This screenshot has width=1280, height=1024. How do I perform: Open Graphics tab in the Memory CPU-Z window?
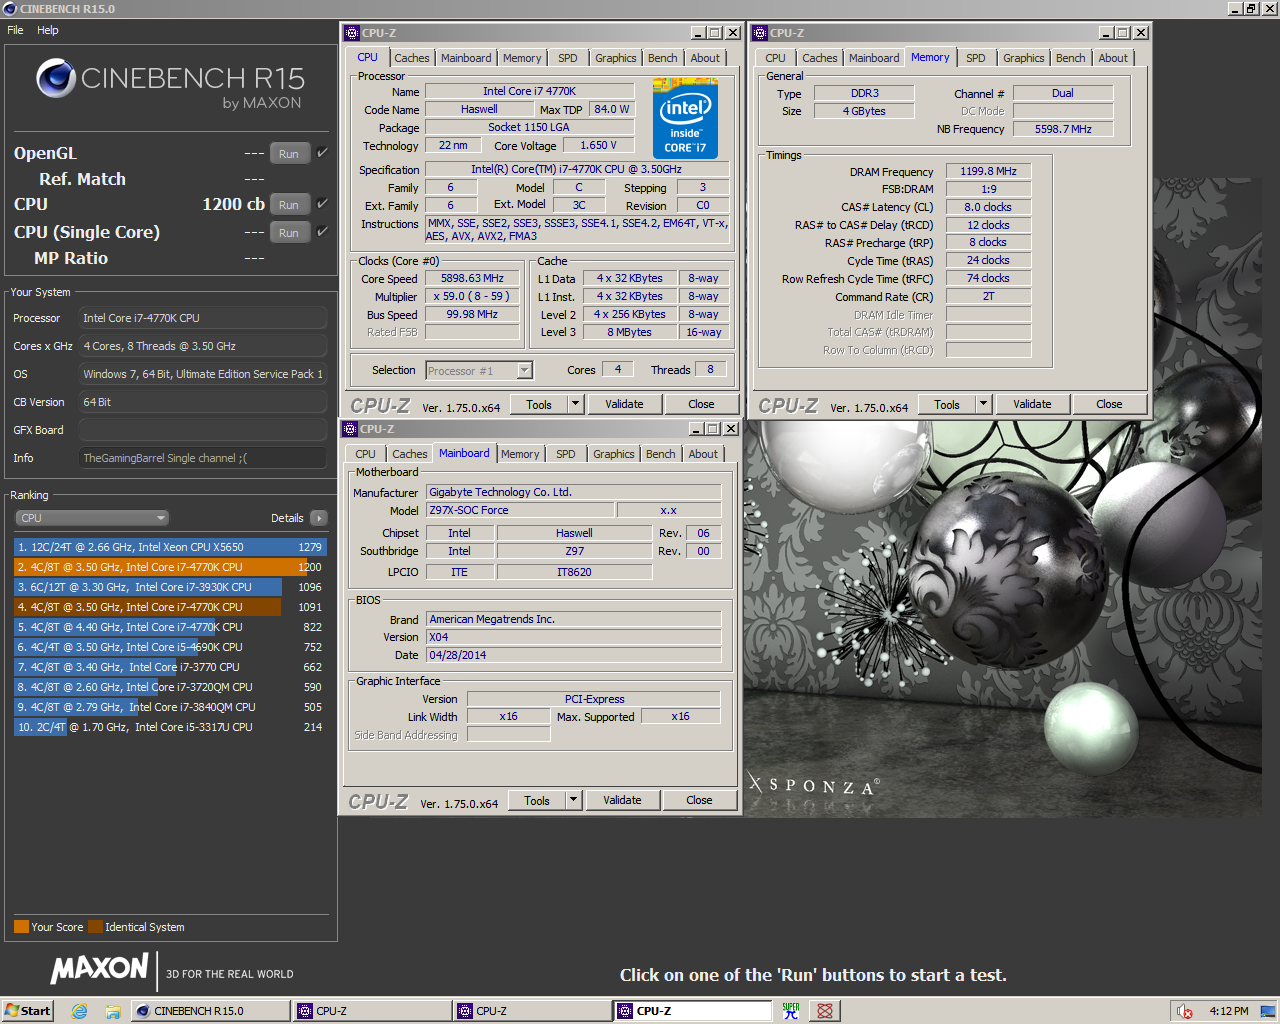tap(1023, 58)
